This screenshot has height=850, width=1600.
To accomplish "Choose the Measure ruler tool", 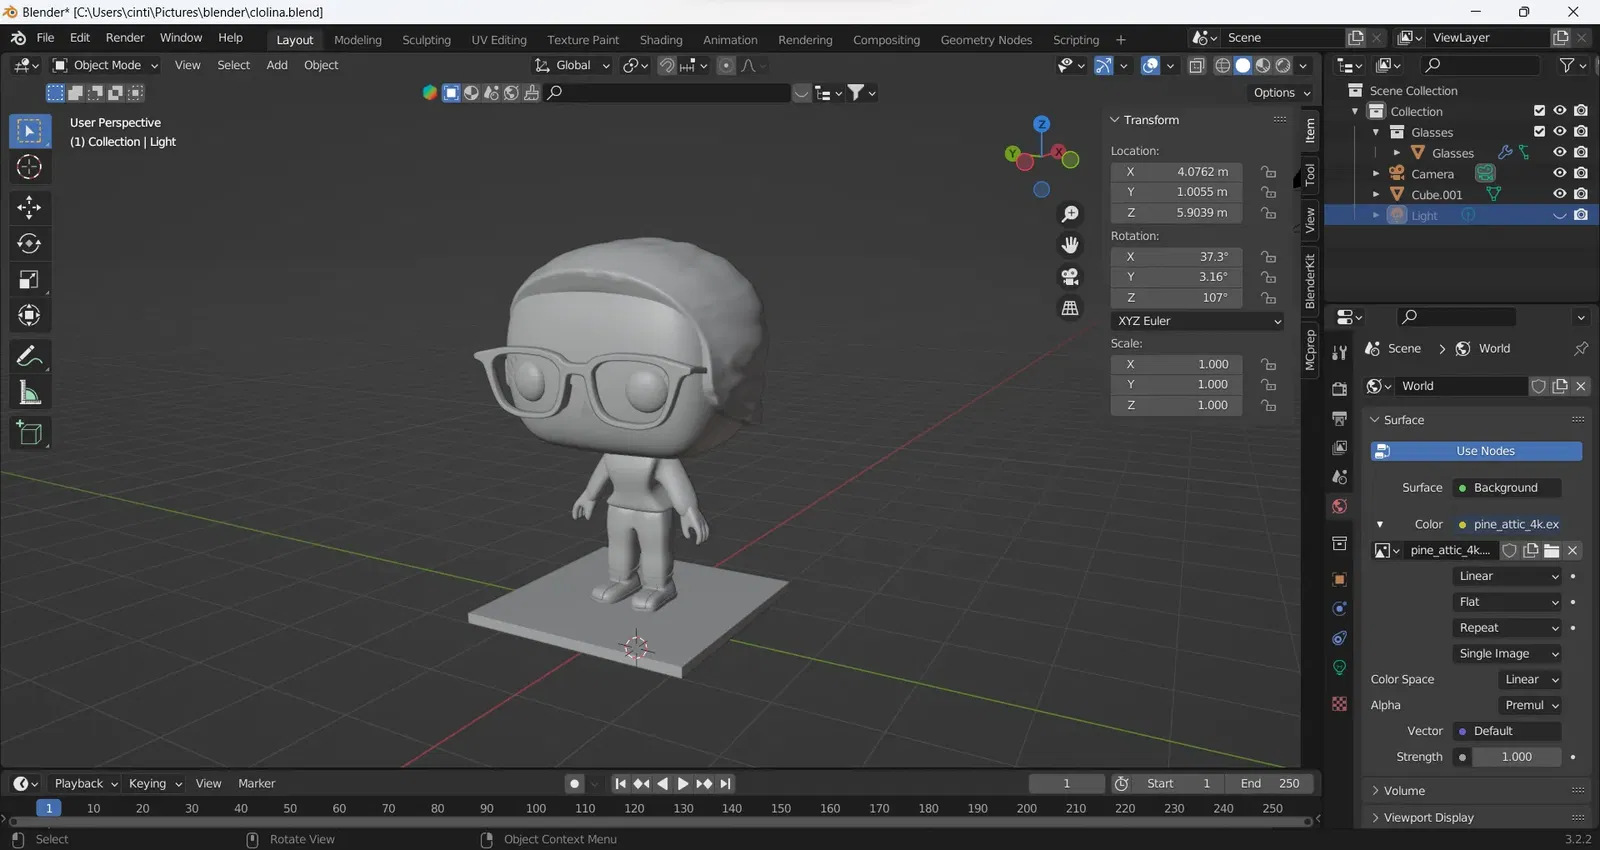I will click(29, 393).
